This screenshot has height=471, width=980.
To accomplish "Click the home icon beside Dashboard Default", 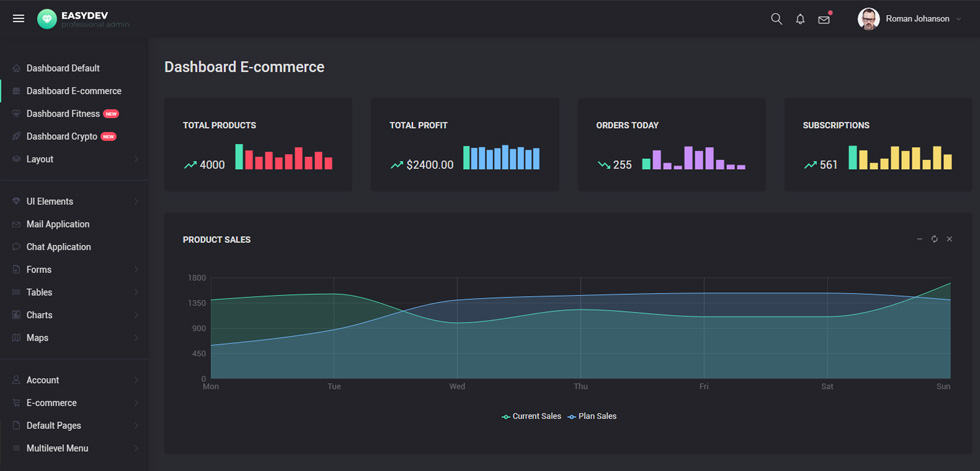I will (16, 68).
